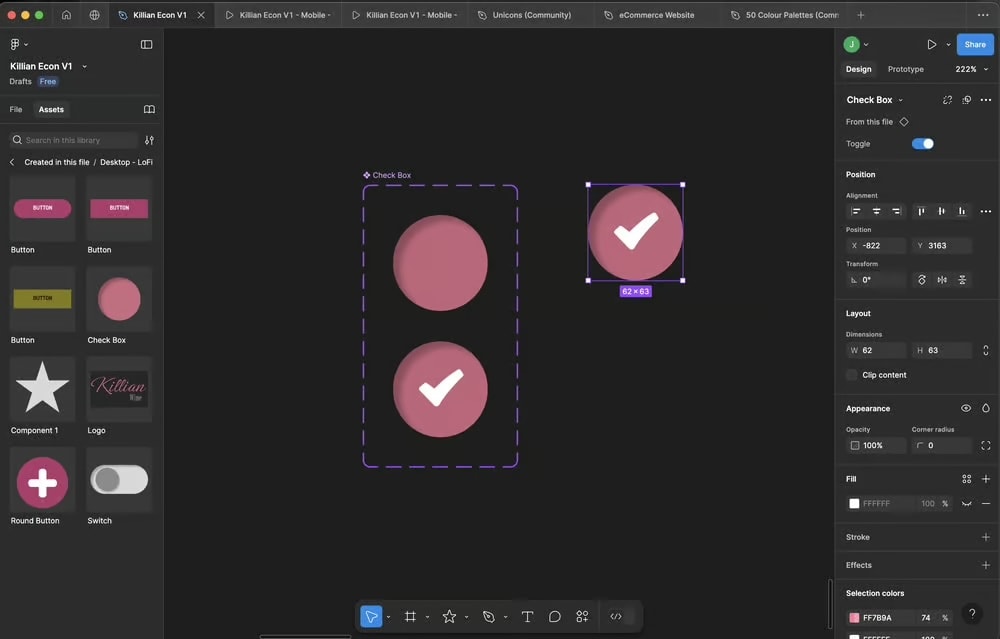Open the user avatar J dropdown
Viewport: 1000px width, 639px height.
pyautogui.click(x=856, y=44)
